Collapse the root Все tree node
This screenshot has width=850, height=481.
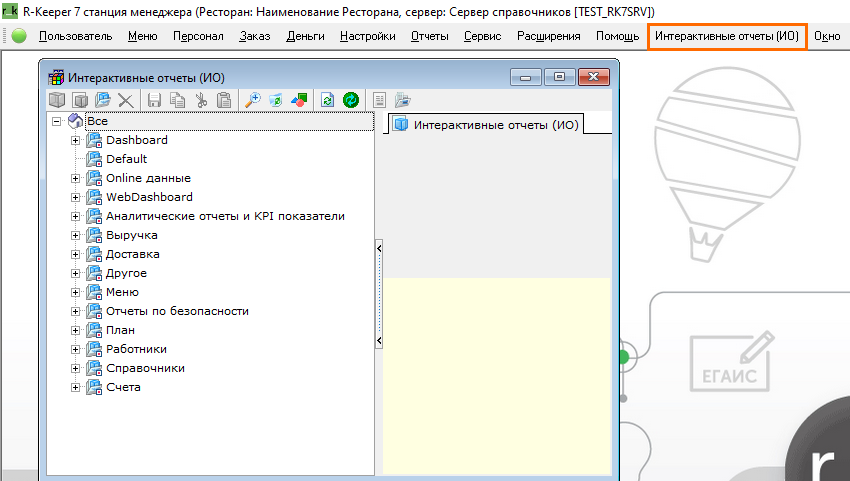pyautogui.click(x=56, y=121)
